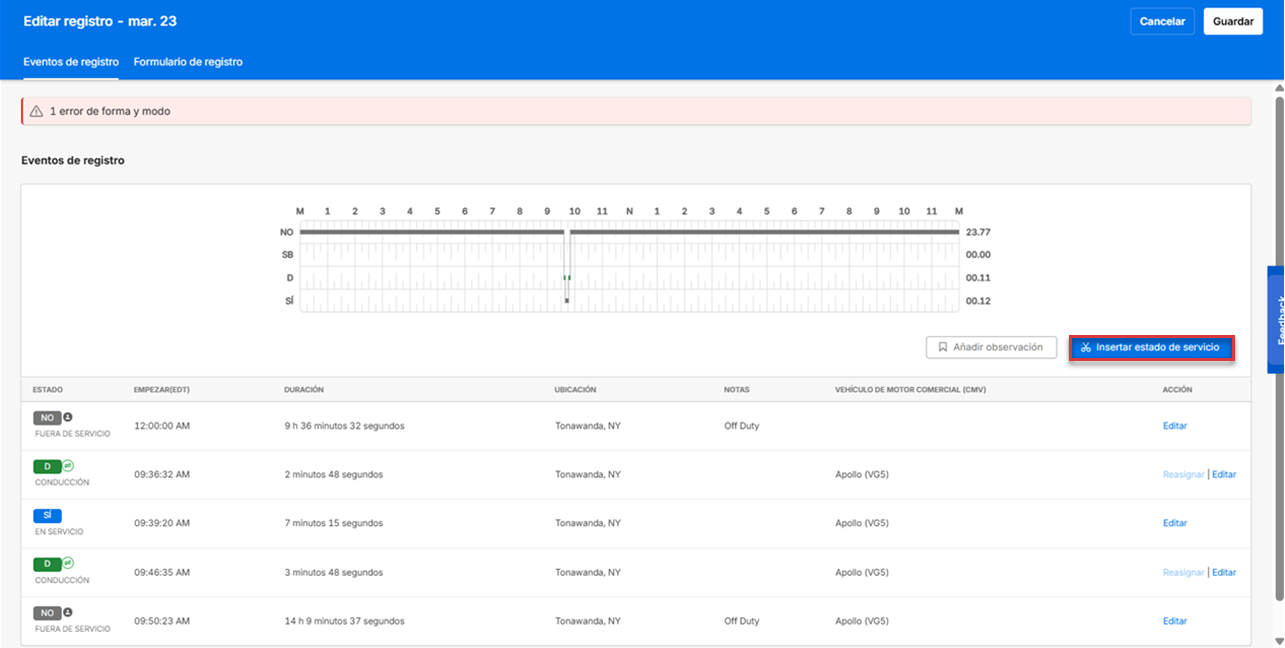Click Reasignar for the 09:36:32 conducción event
The image size is (1285, 648).
pyautogui.click(x=1183, y=474)
